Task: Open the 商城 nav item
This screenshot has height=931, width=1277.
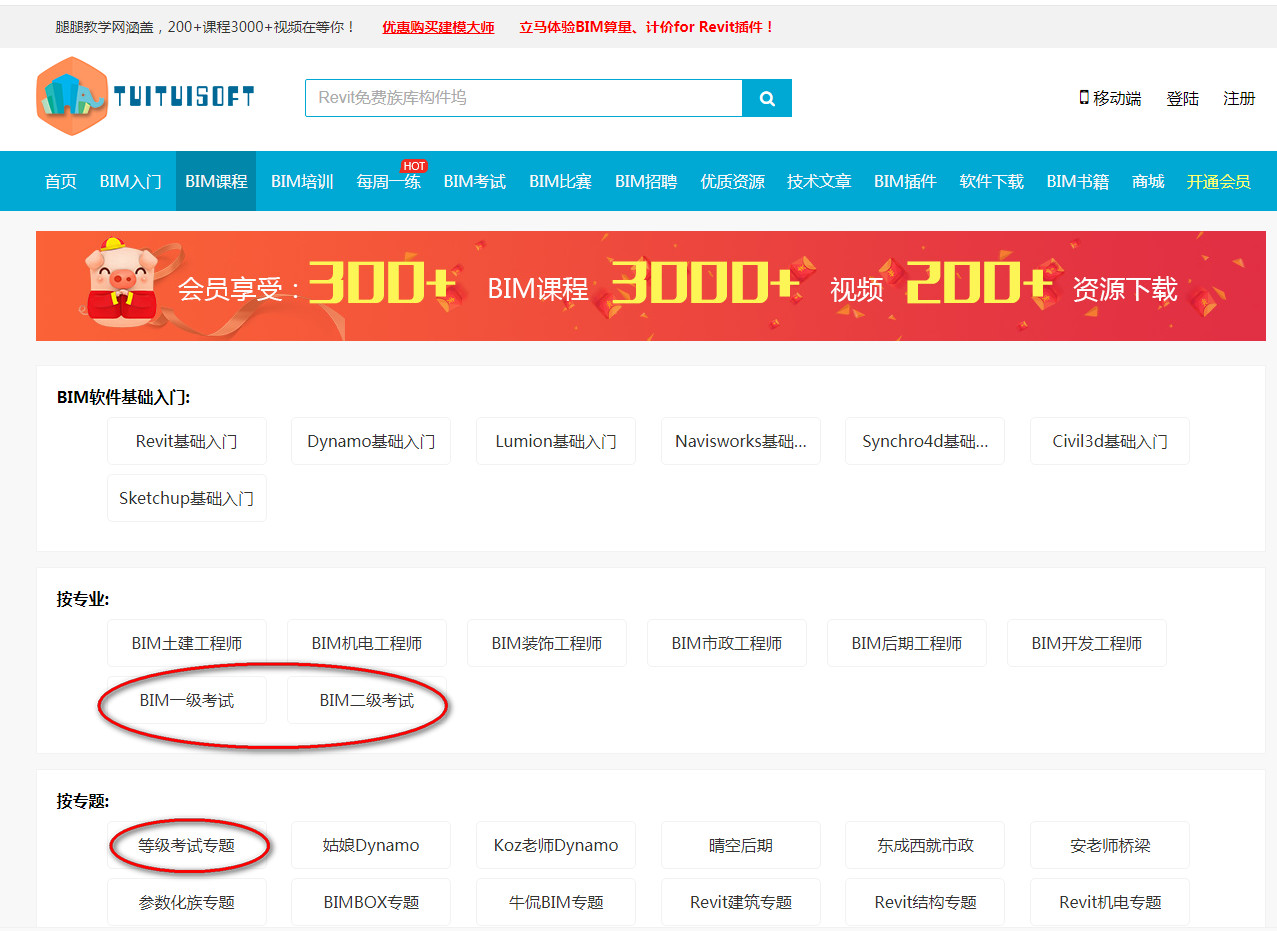Action: (1148, 181)
